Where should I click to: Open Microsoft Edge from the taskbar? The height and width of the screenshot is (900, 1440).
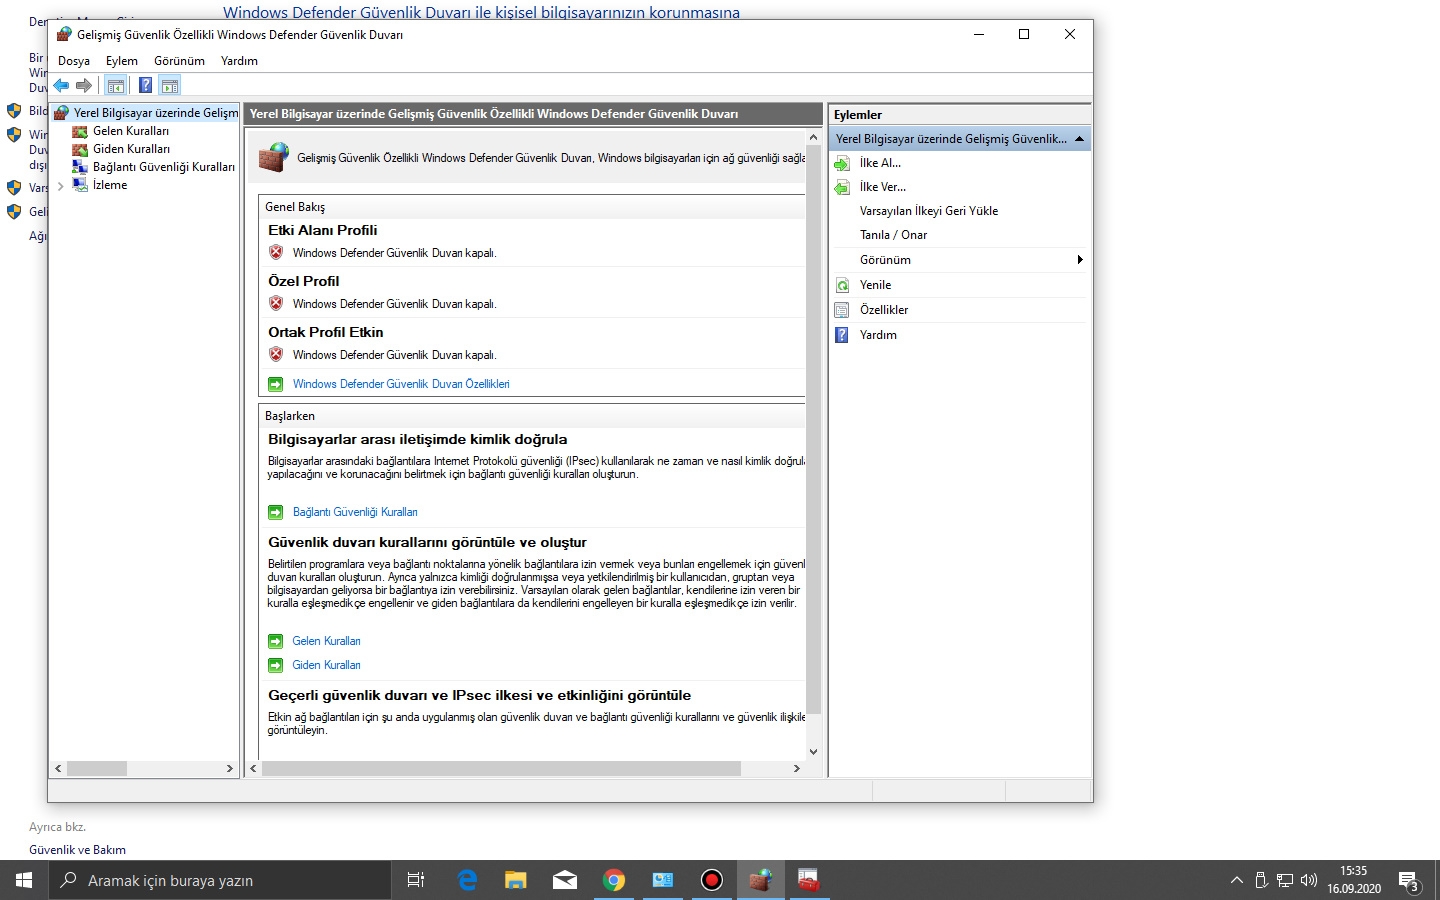[466, 880]
